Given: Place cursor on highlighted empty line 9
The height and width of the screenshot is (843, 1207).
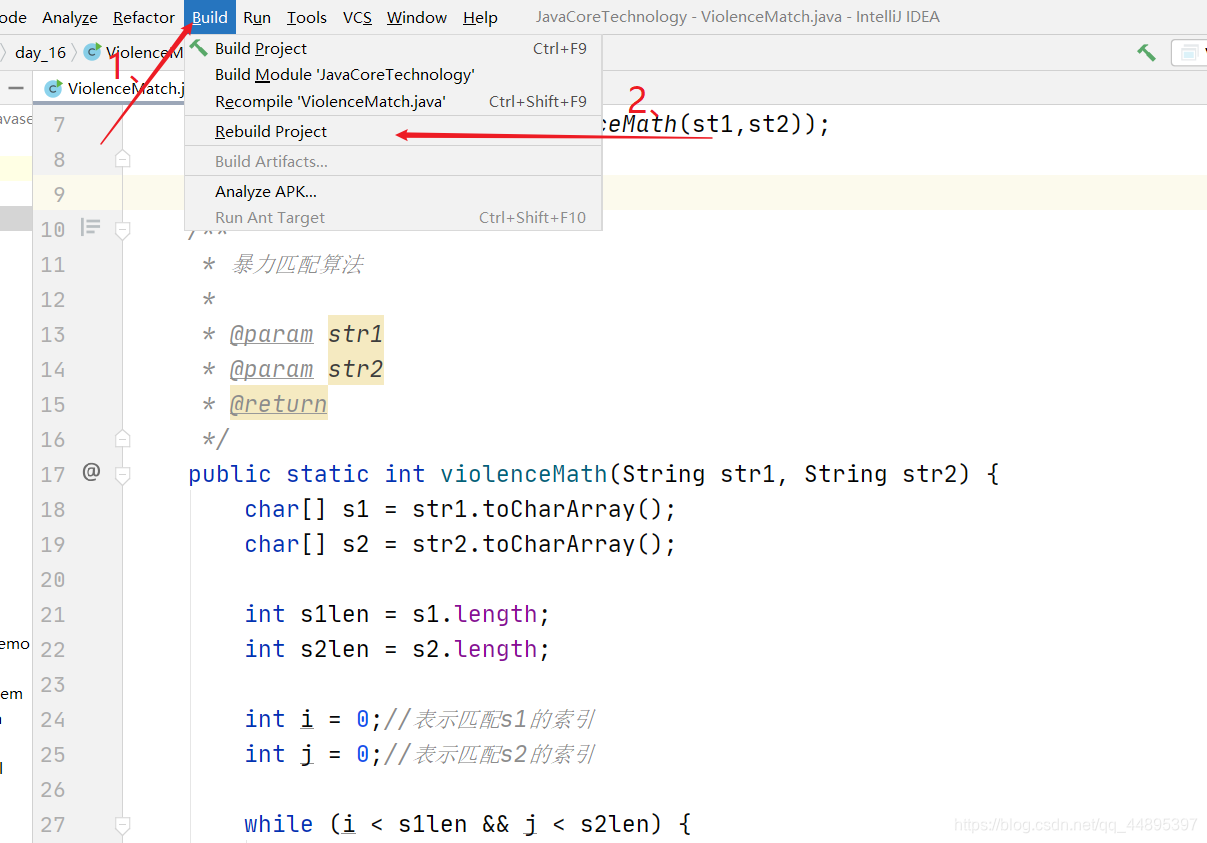Looking at the screenshot, I should pos(665,193).
